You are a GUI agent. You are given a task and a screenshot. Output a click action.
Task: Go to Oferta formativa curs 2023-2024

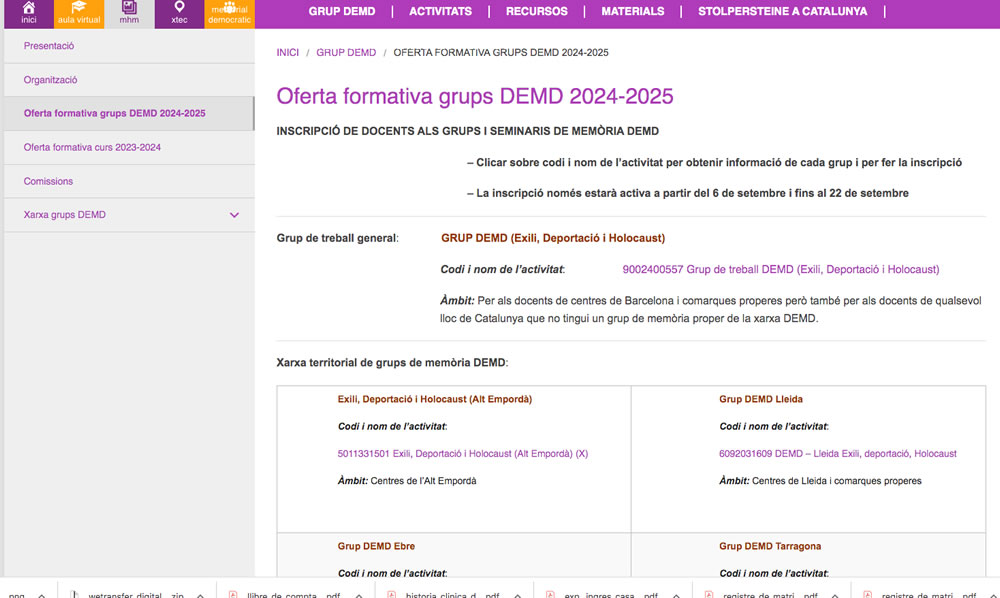coord(92,148)
